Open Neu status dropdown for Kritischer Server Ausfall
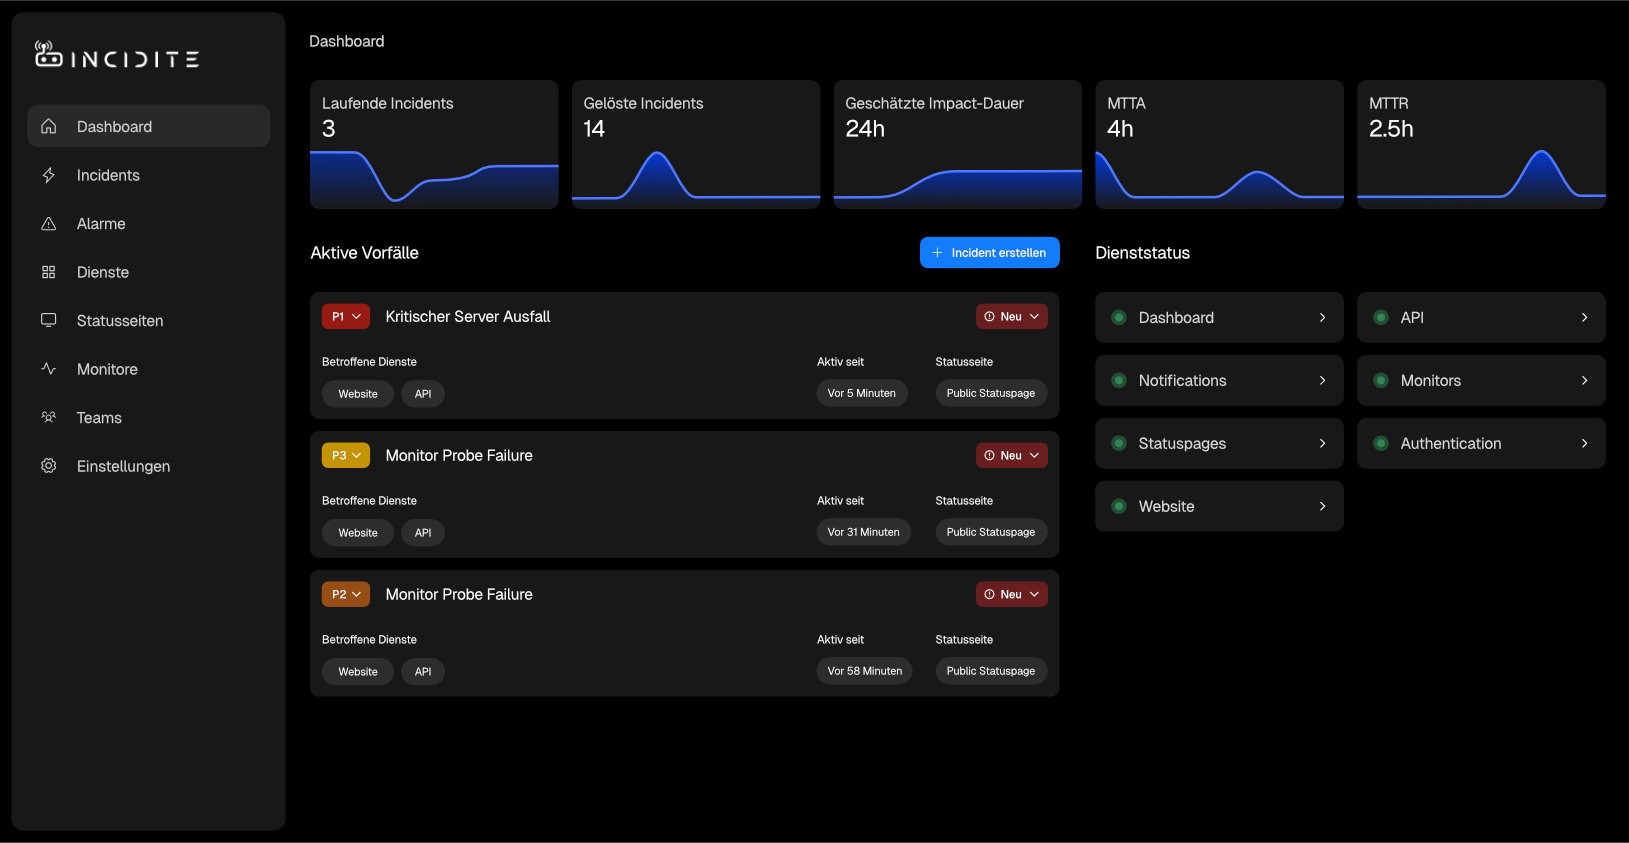This screenshot has height=843, width=1629. pyautogui.click(x=1012, y=316)
